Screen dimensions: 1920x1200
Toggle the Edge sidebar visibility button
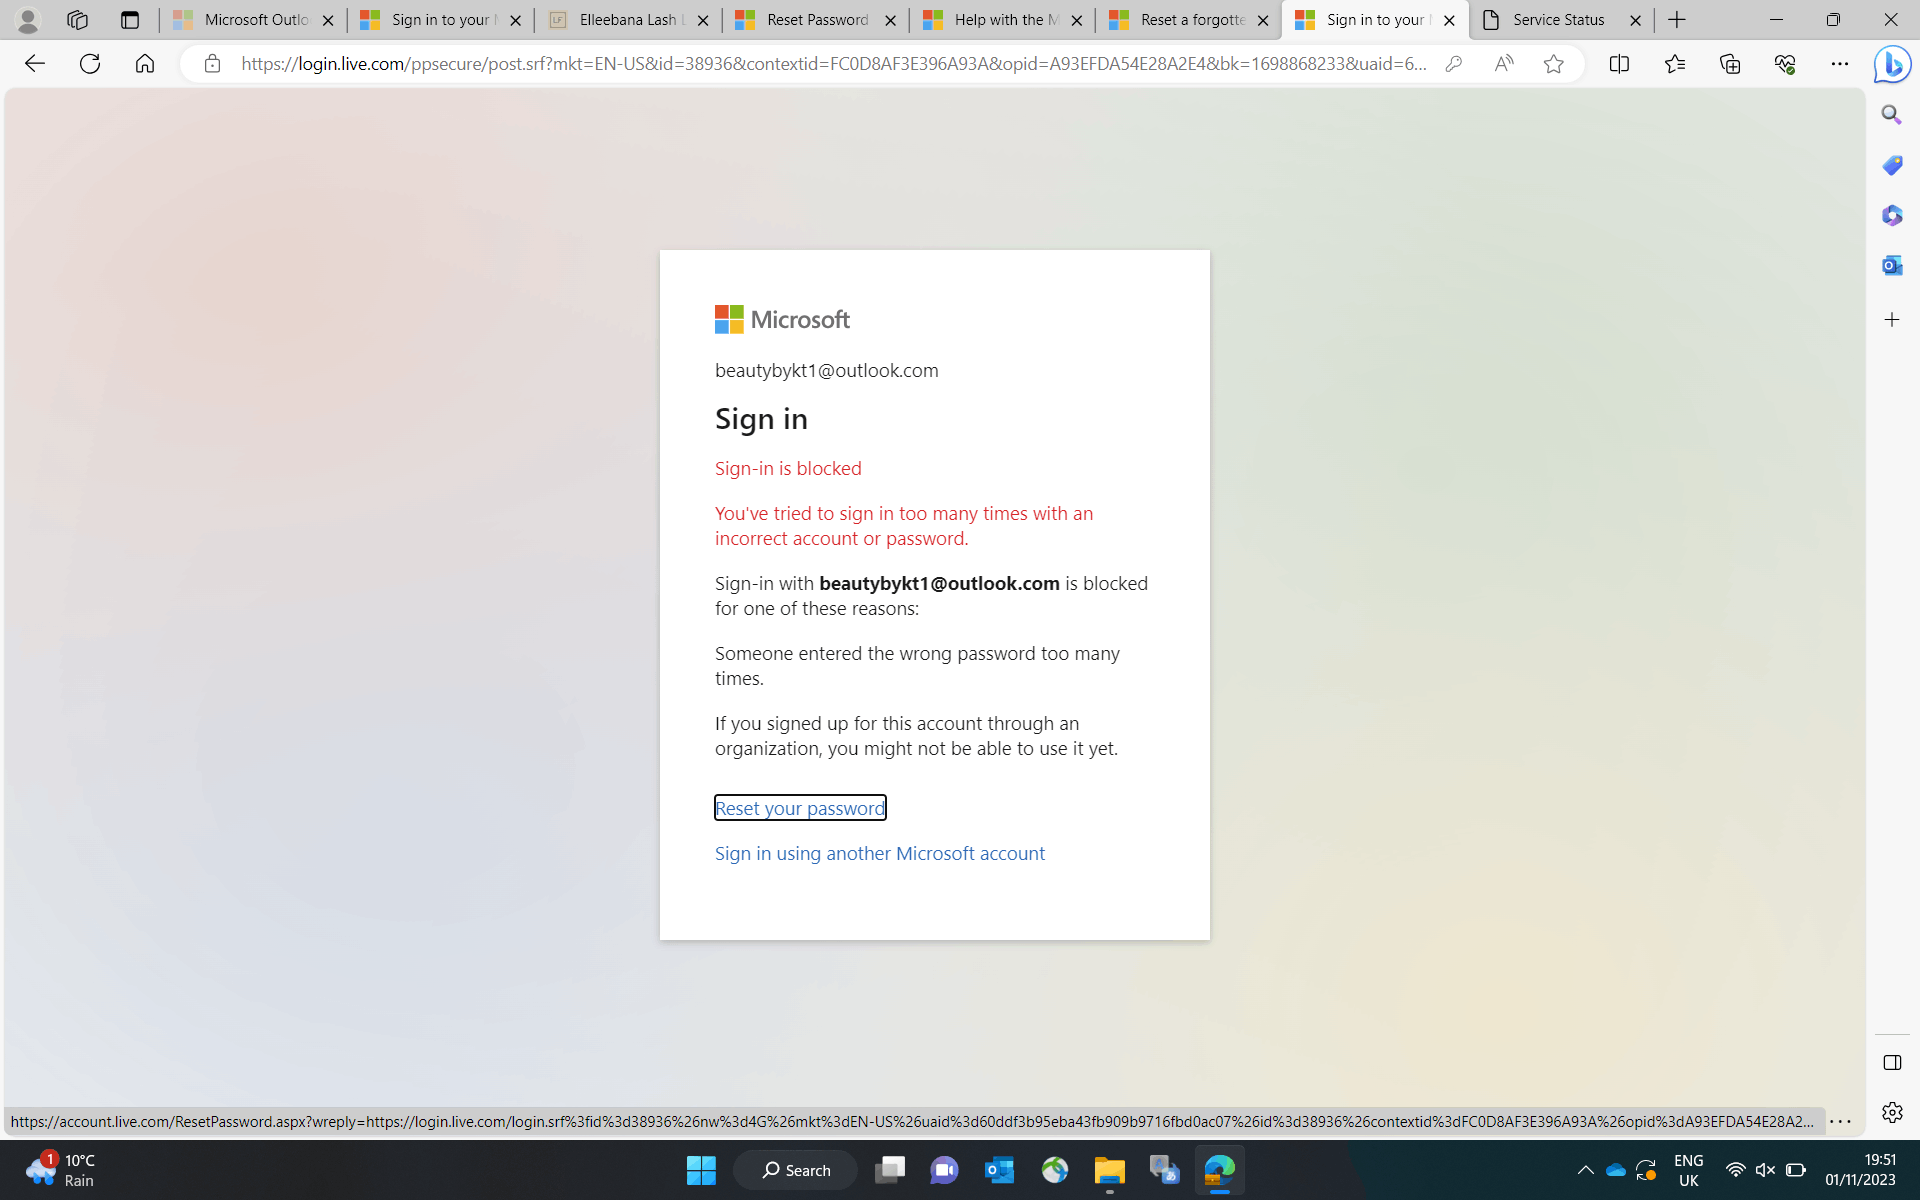(1891, 1062)
